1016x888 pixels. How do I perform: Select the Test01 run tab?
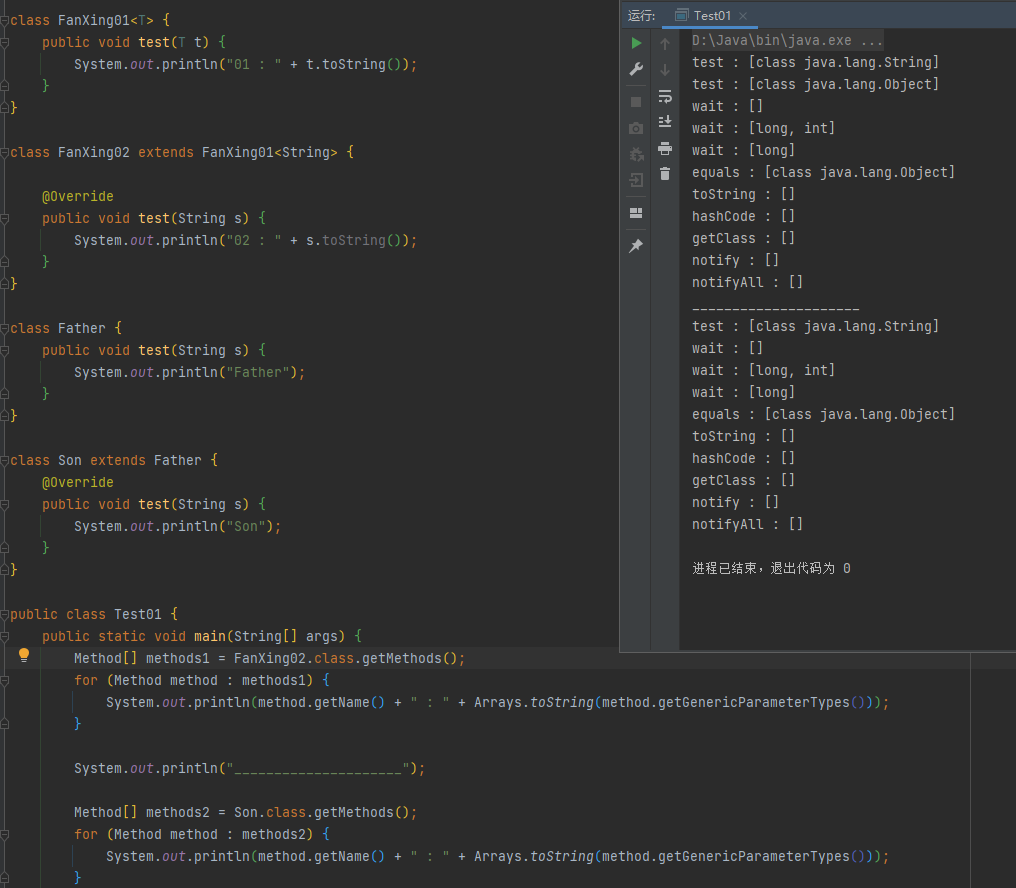click(711, 16)
